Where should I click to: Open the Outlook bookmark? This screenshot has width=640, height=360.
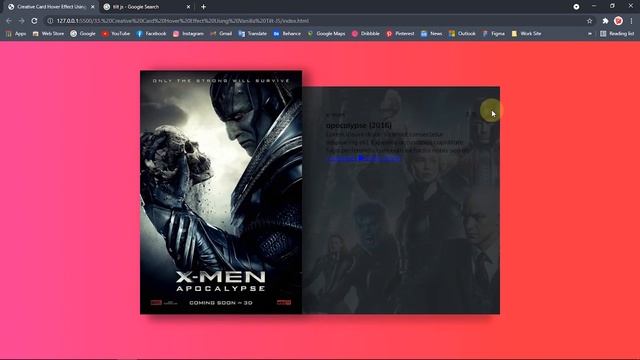click(x=462, y=33)
